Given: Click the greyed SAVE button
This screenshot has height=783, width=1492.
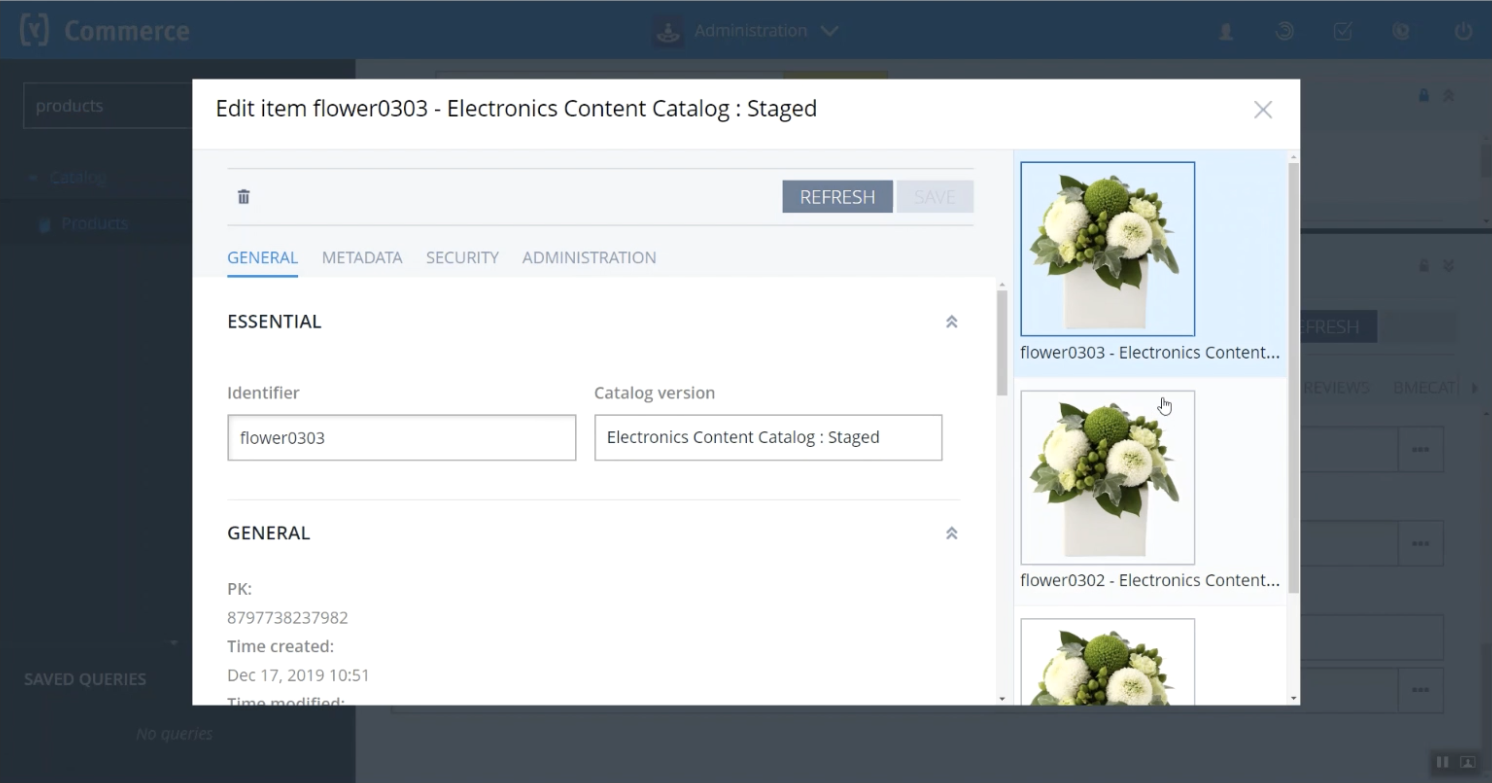Looking at the screenshot, I should (935, 197).
